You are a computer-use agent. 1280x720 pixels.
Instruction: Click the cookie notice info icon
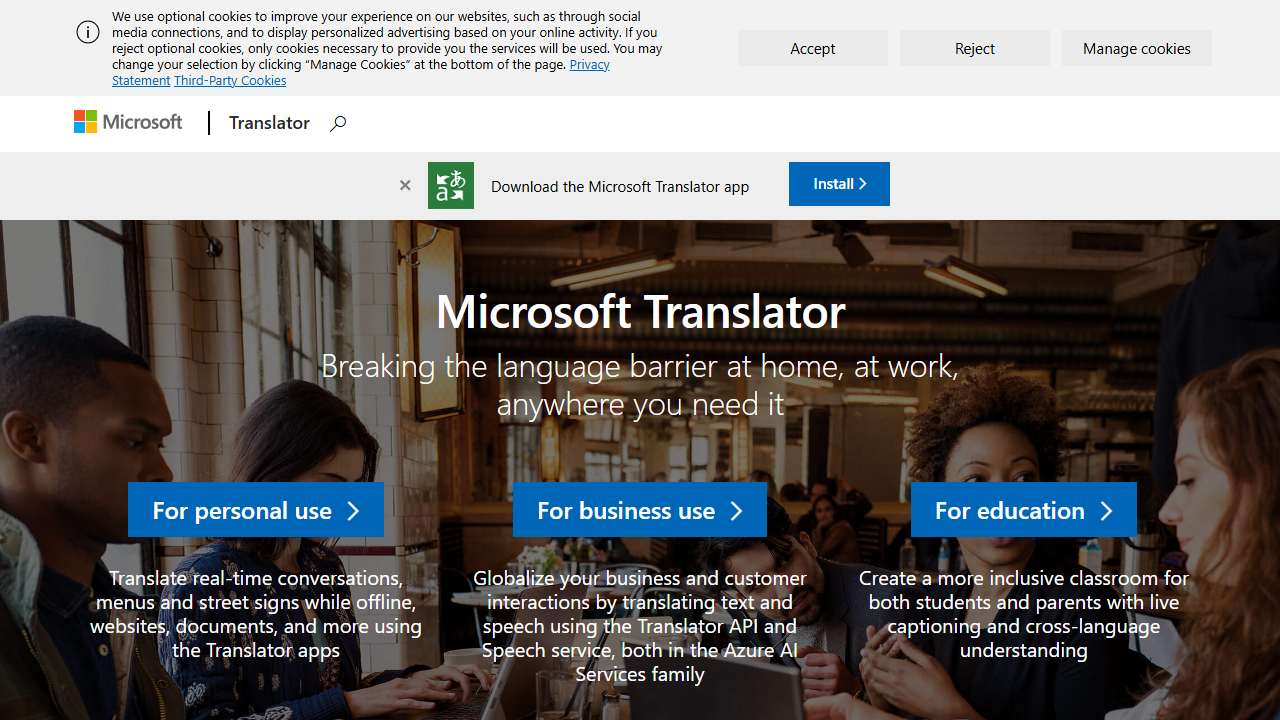click(88, 33)
